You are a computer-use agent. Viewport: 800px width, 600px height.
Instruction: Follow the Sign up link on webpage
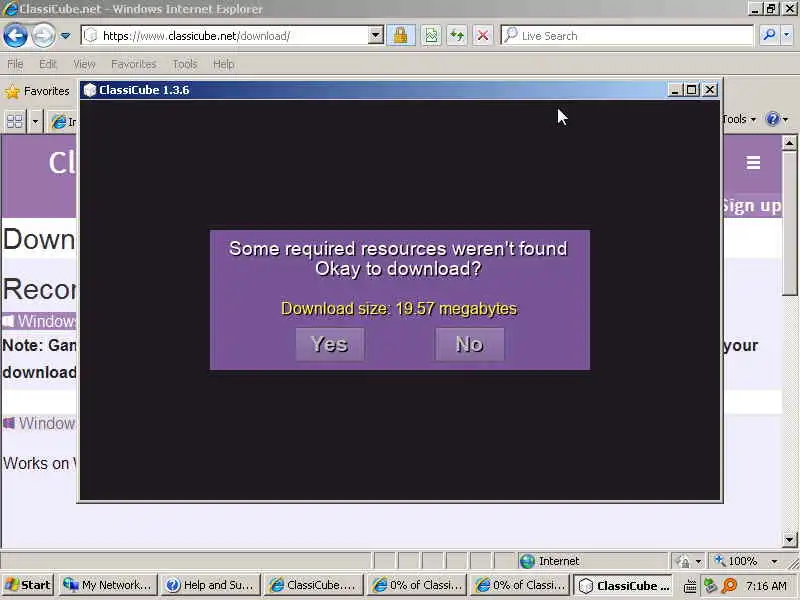tap(752, 206)
